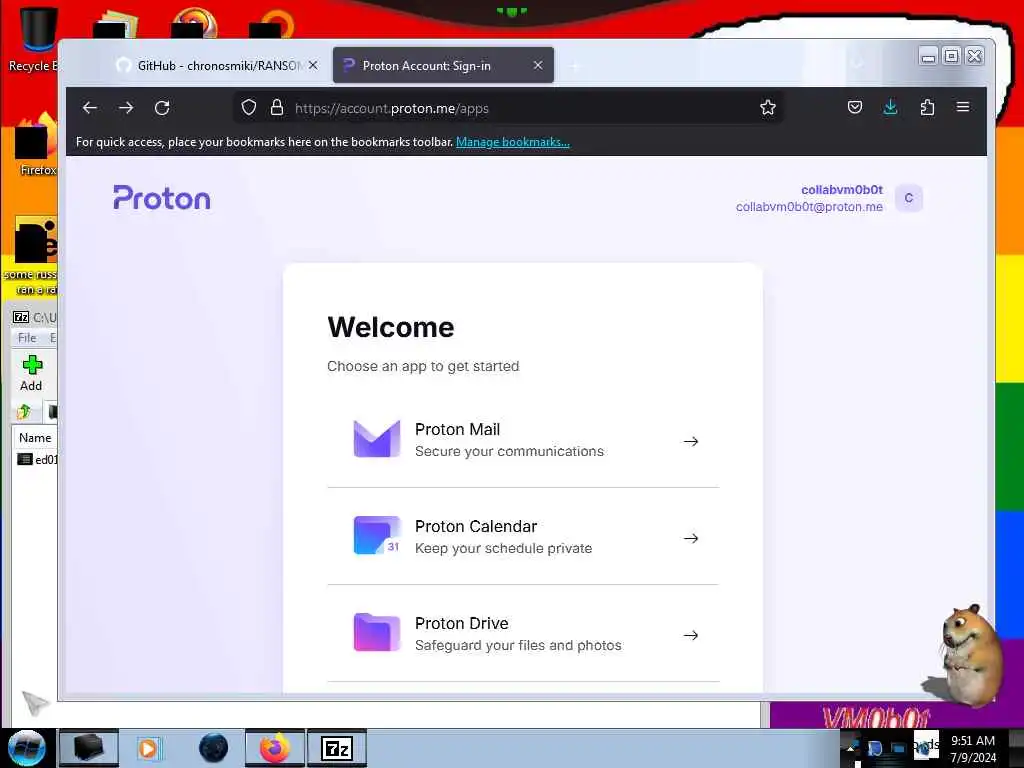Bookmark this page with the star icon
Image resolution: width=1024 pixels, height=768 pixels.
click(x=768, y=107)
